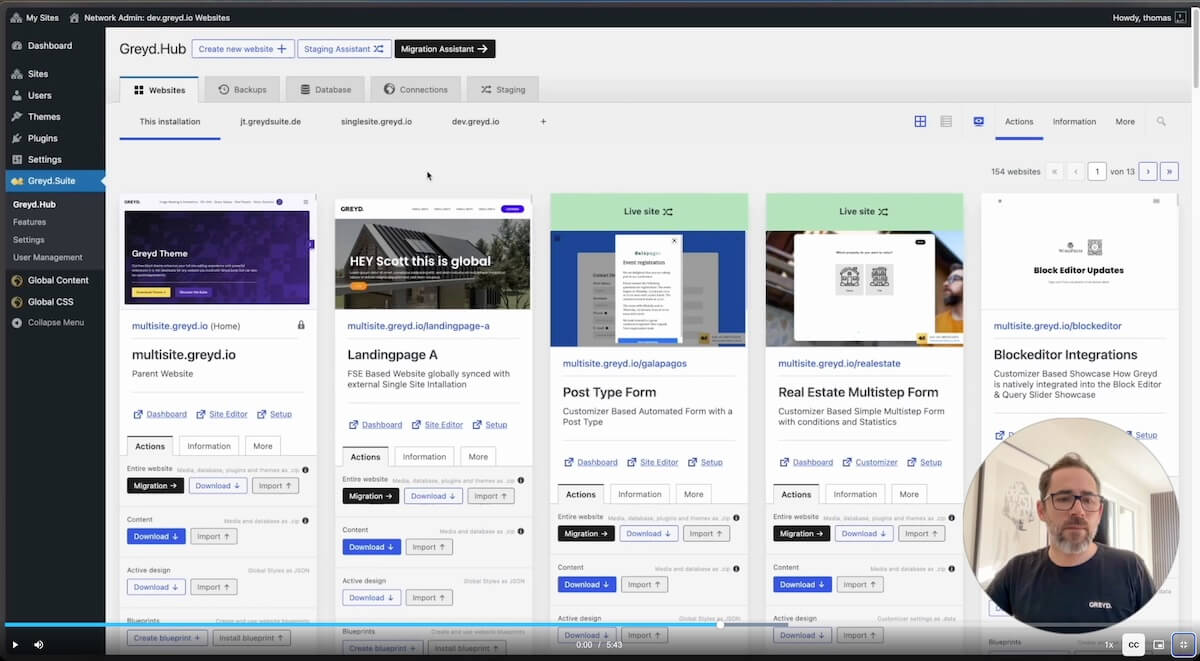
Task: Toggle closed captions CC button
Action: [x=1133, y=645]
